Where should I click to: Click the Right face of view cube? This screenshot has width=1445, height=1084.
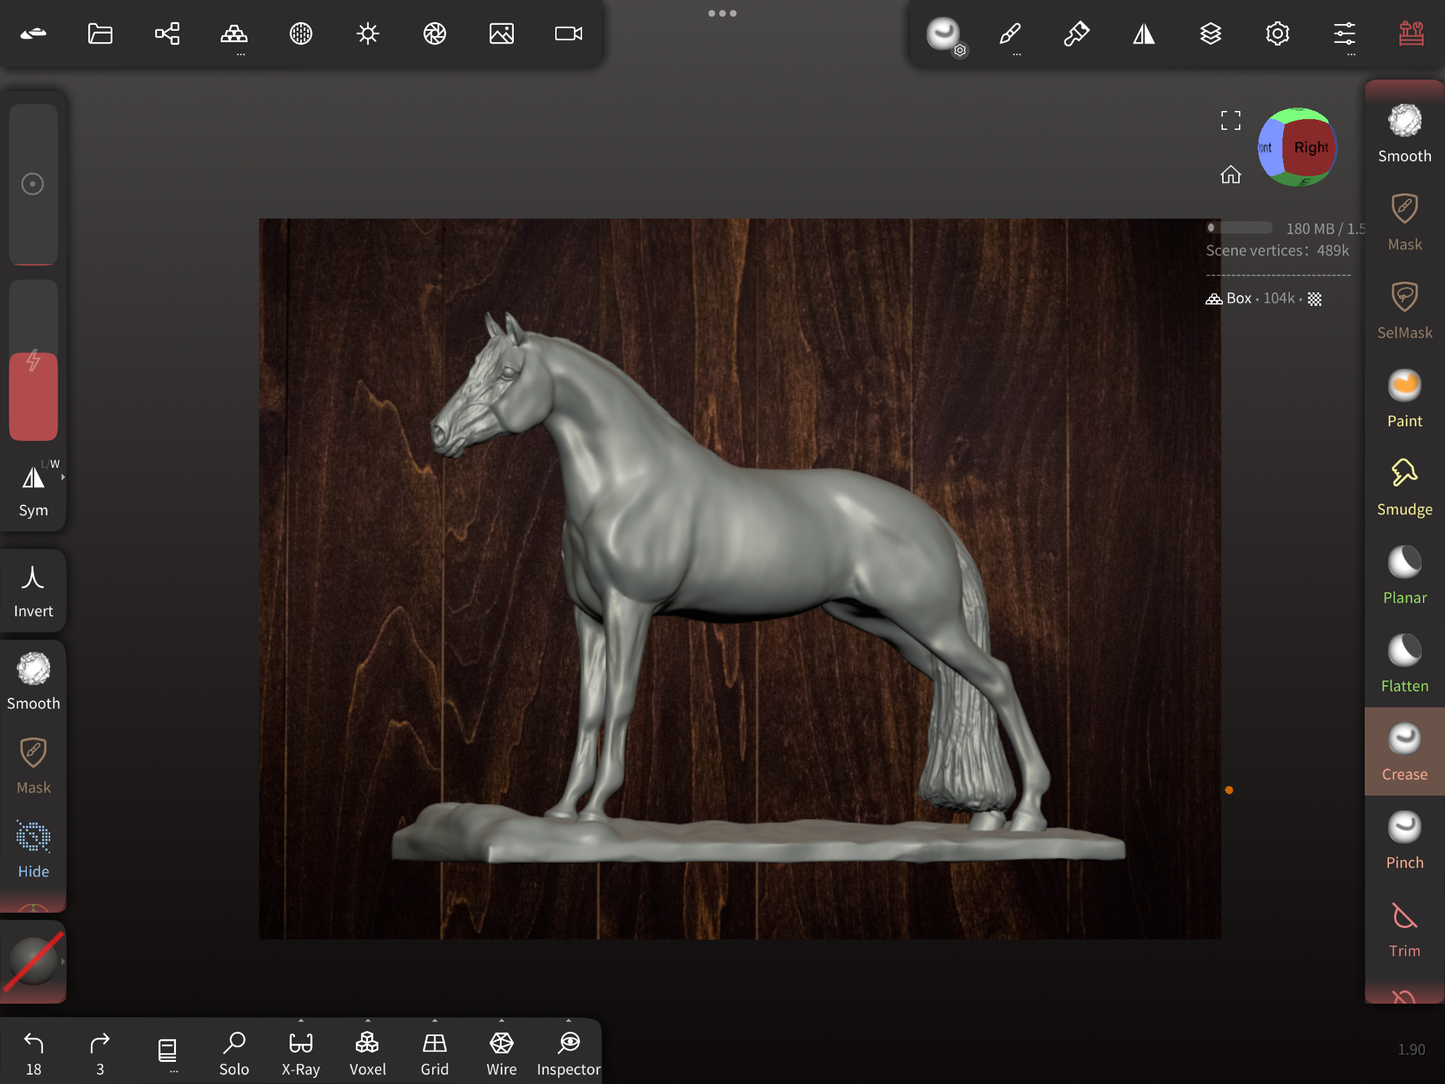(x=1310, y=148)
